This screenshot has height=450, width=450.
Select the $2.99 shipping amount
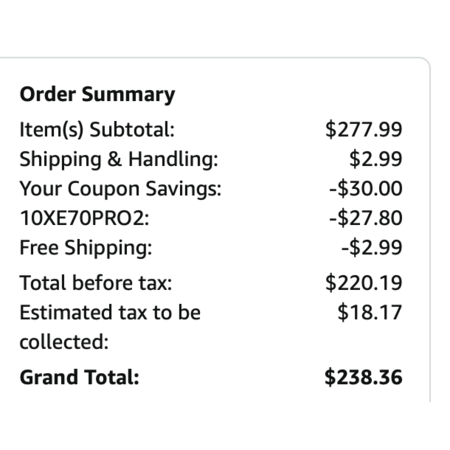376,159
